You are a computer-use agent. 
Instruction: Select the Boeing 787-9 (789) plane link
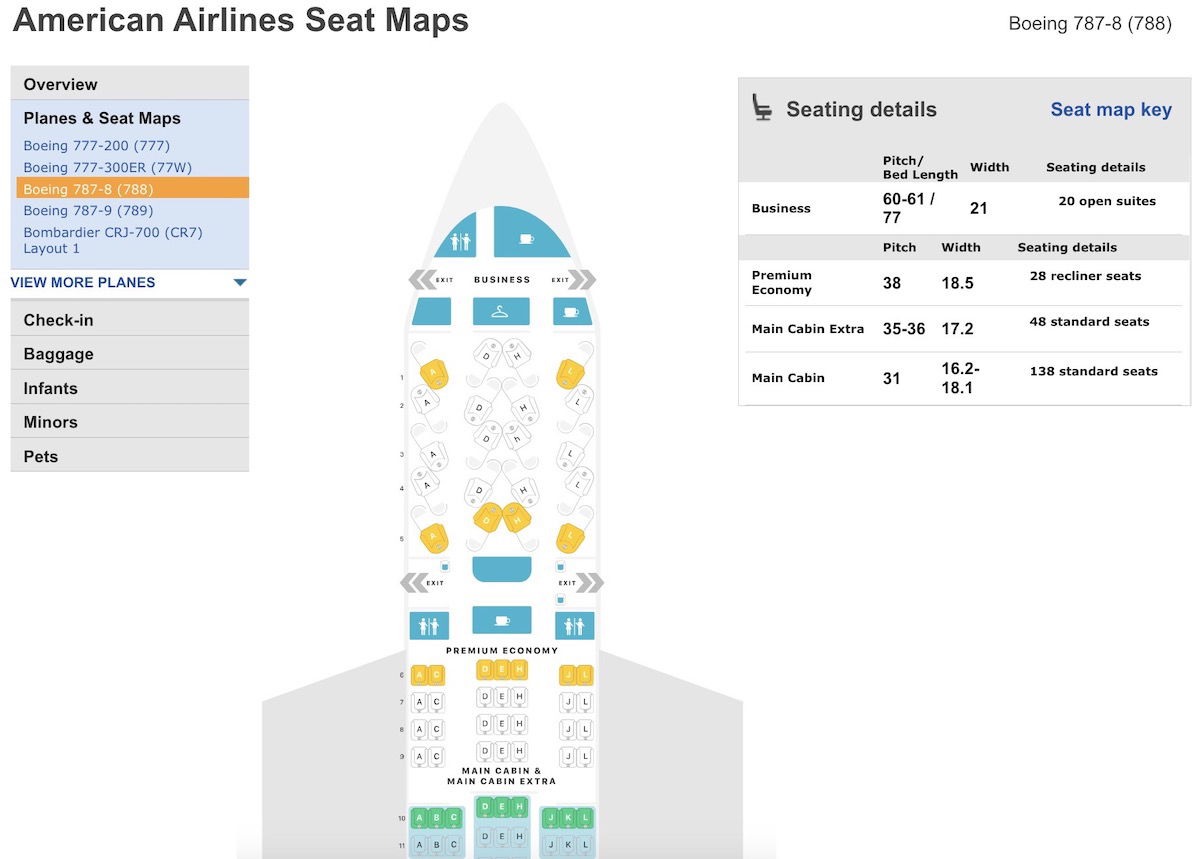pyautogui.click(x=90, y=210)
